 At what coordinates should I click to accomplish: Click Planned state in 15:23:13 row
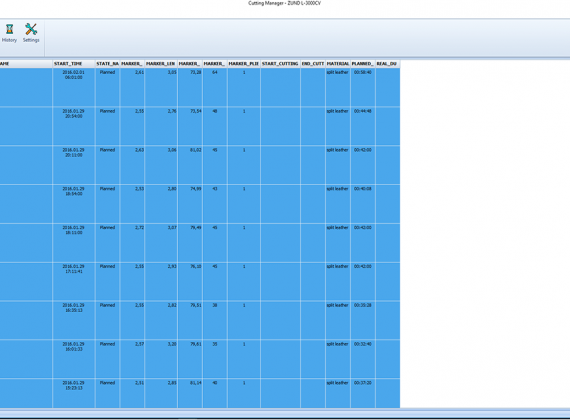pos(107,383)
